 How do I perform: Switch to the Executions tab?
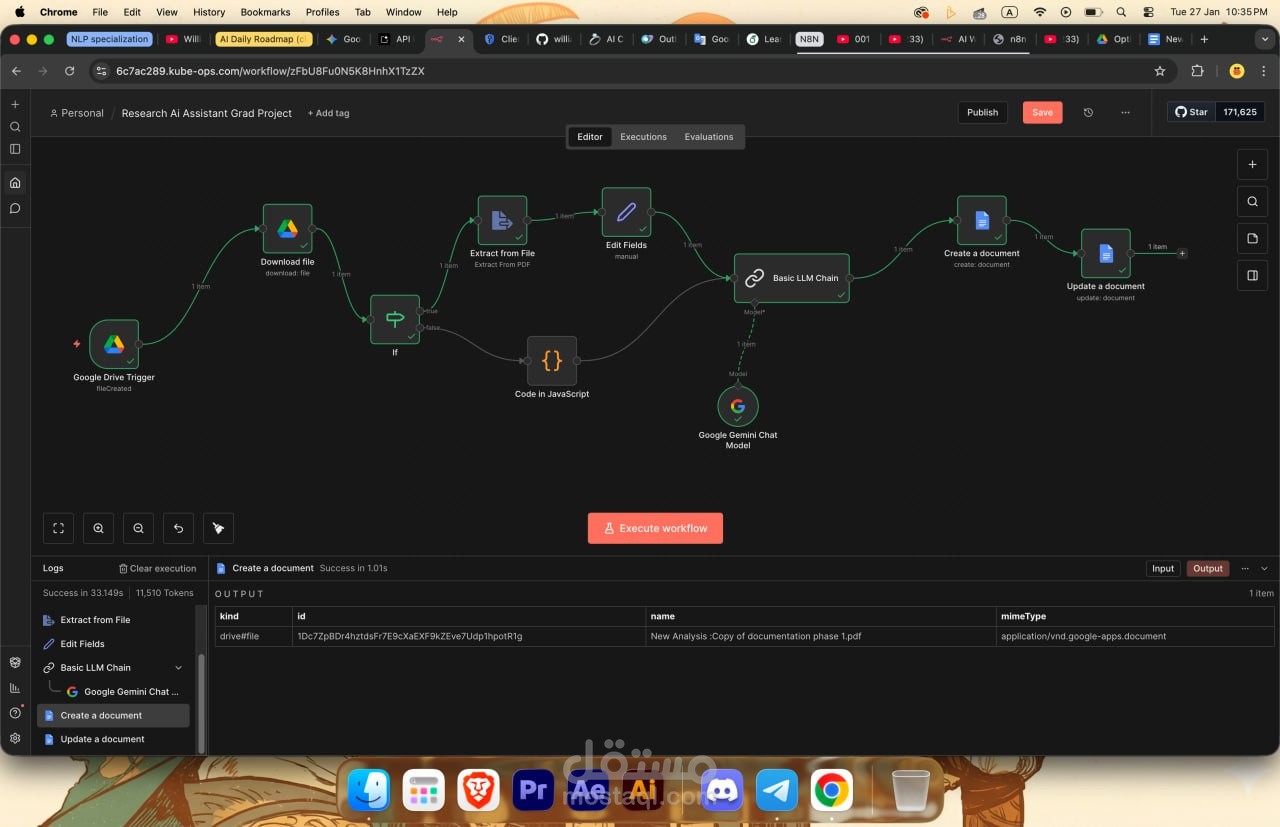coord(643,136)
